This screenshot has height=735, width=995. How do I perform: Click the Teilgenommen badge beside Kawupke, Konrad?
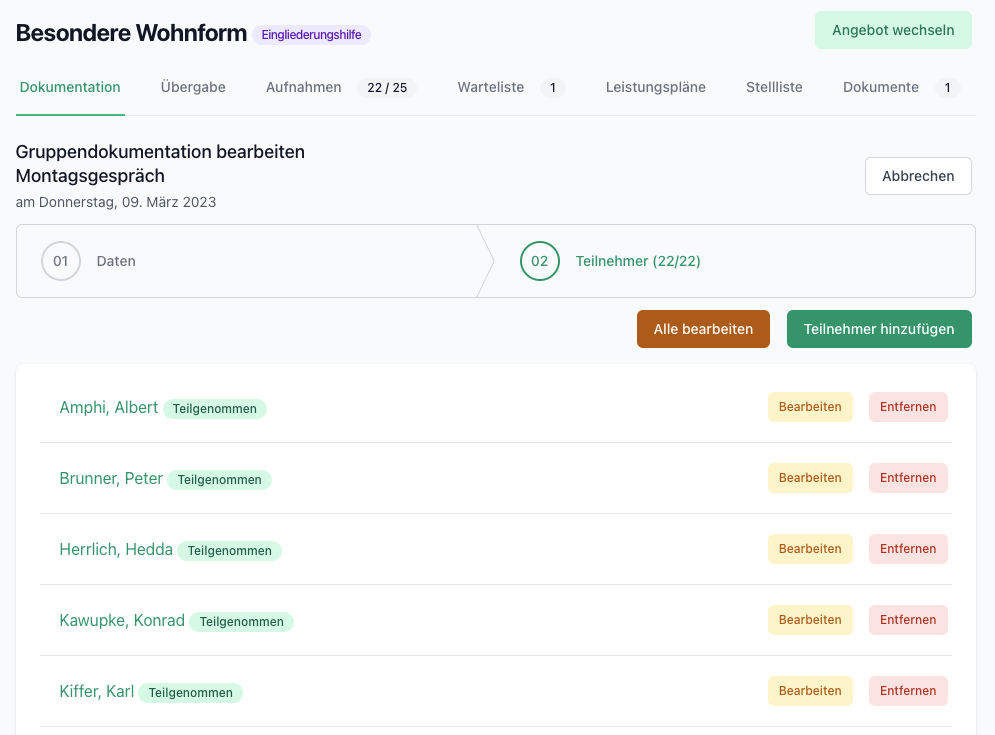tap(241, 622)
